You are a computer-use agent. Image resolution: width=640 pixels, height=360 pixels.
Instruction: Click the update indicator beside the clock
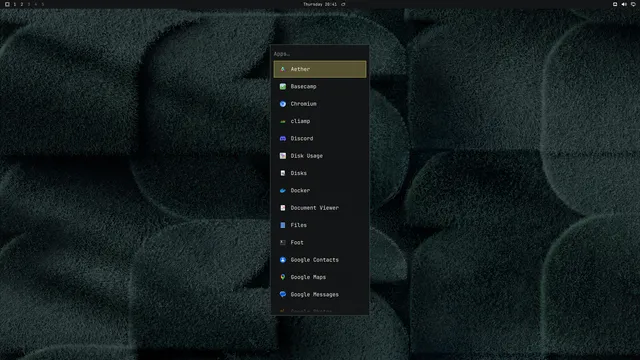343,4
